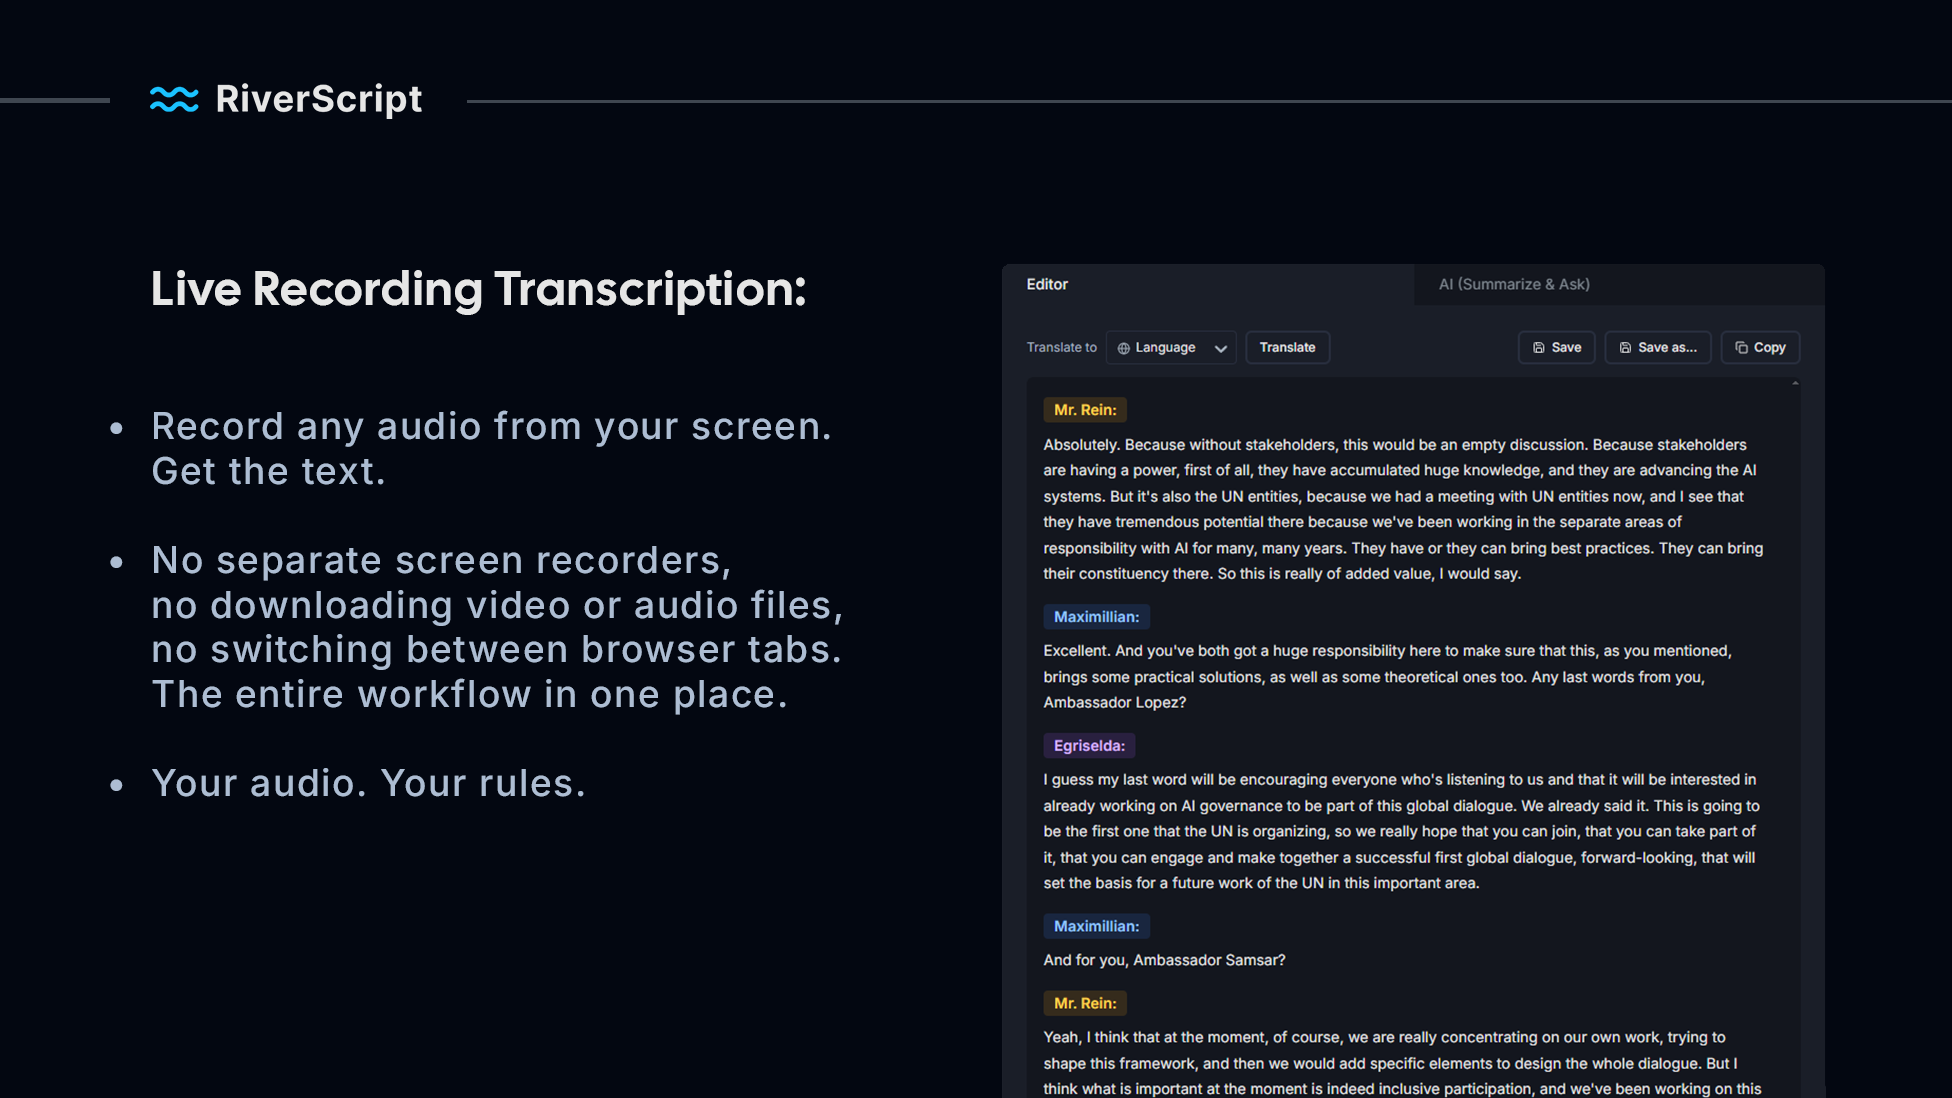
Task: Click the floppy disk icon on Save button
Action: (x=1539, y=348)
